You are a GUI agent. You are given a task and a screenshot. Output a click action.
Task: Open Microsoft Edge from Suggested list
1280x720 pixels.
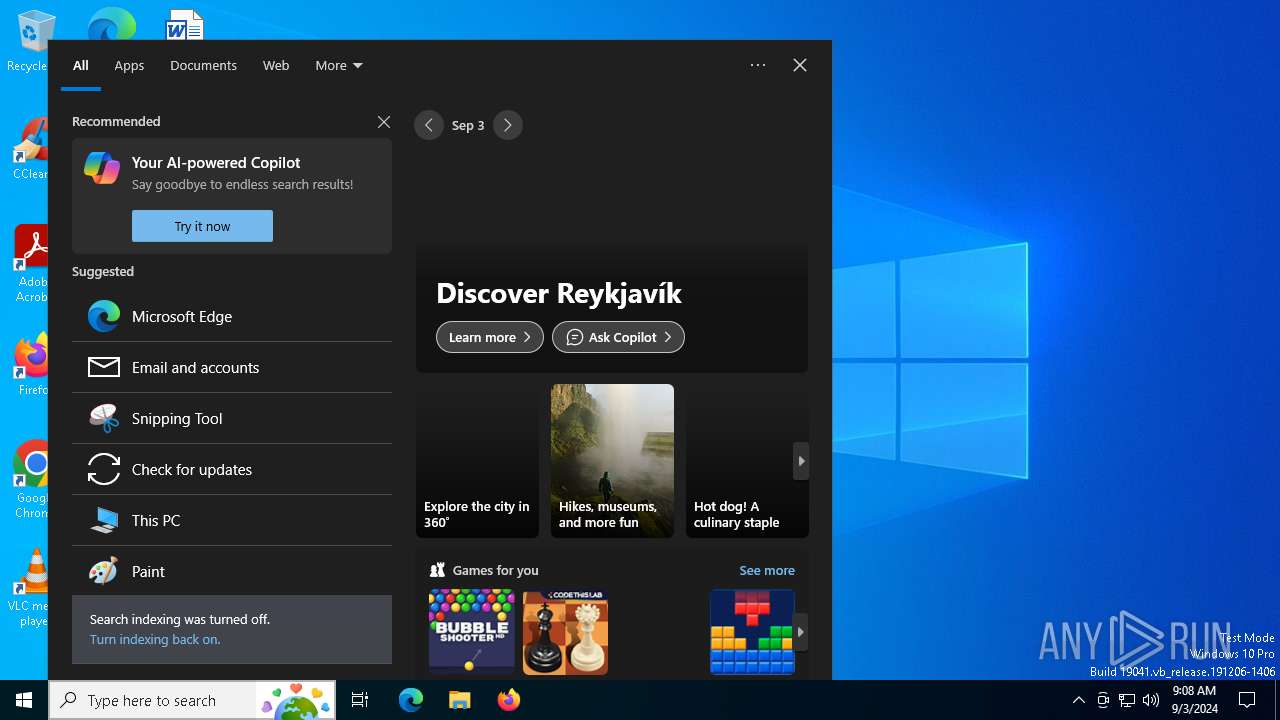click(x=232, y=316)
